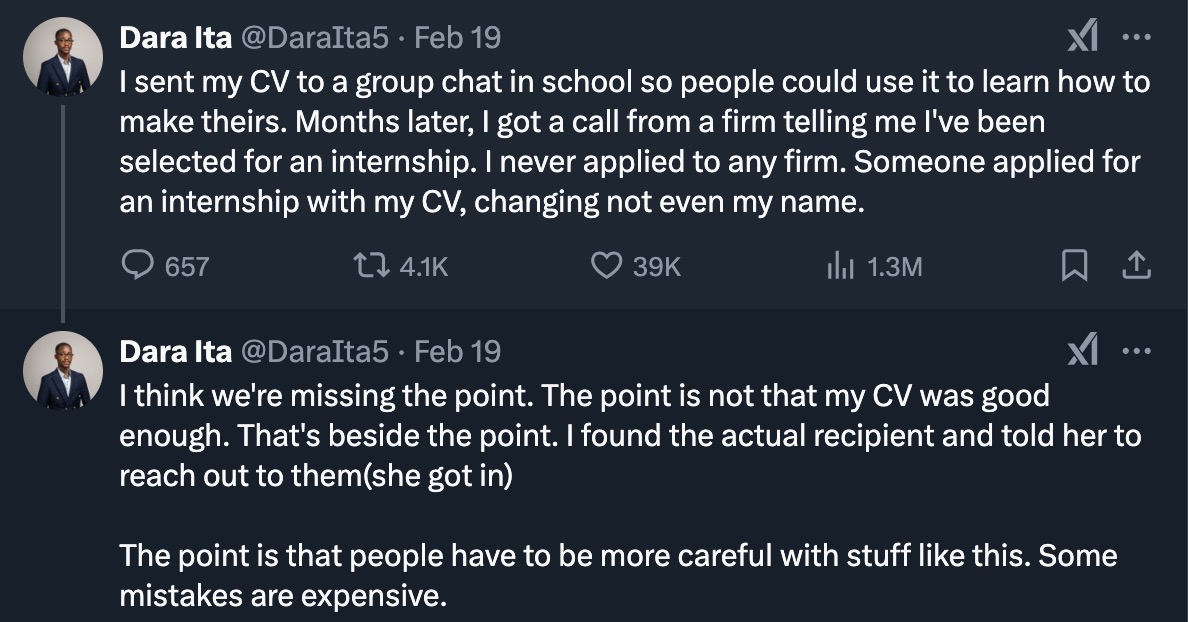Open profile photo beside the 'missing the point' tweet
The image size is (1188, 622).
pyautogui.click(x=63, y=370)
